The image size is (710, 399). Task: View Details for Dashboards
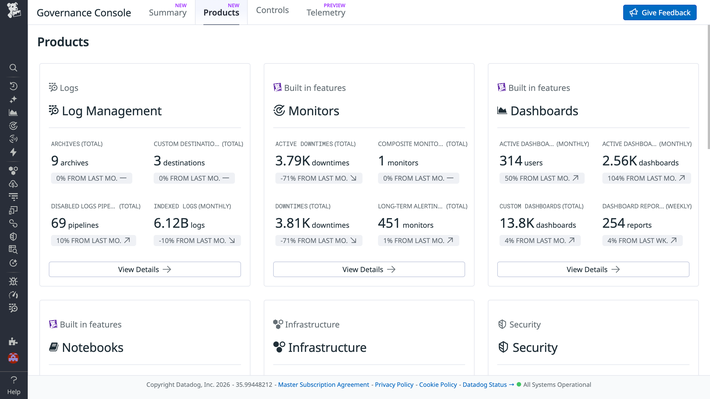pos(593,269)
